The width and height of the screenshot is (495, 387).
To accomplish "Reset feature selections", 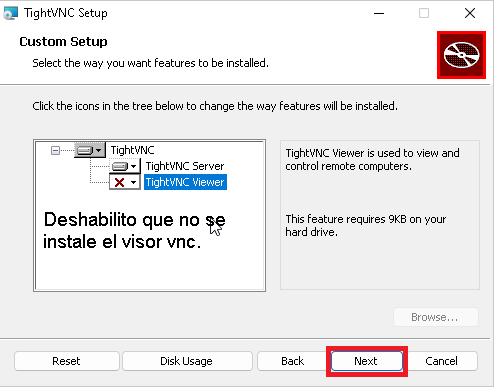I will [x=66, y=361].
